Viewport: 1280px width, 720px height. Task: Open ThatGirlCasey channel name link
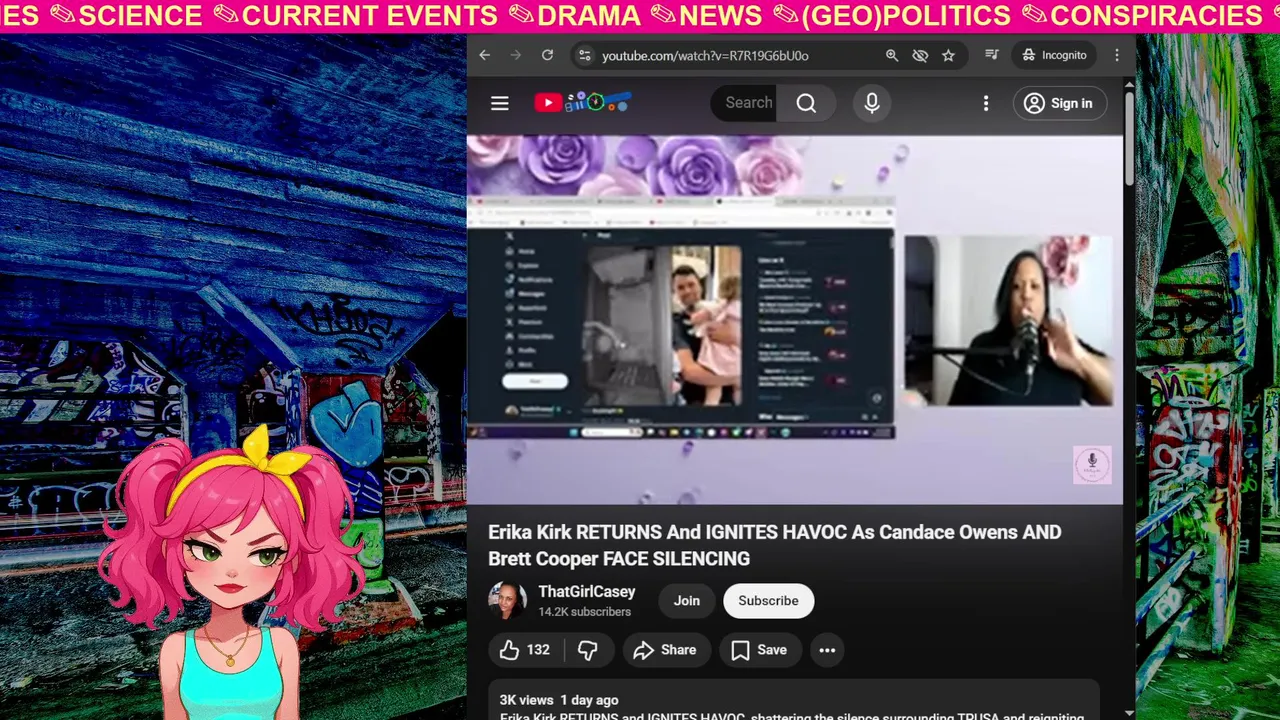coord(587,592)
